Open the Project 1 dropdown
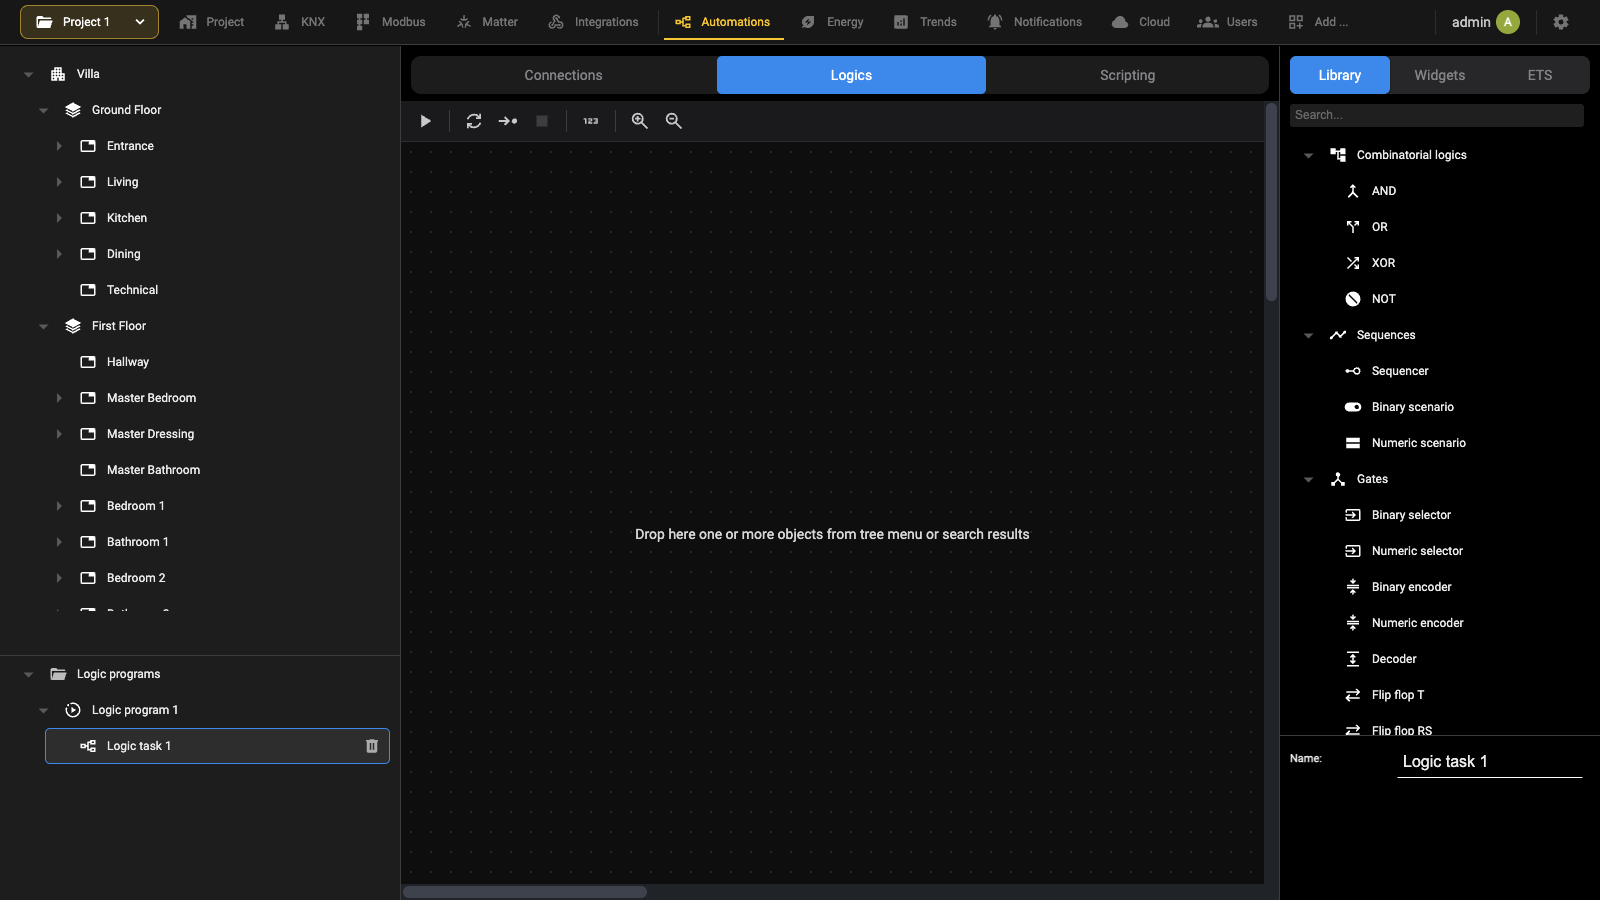 89,22
